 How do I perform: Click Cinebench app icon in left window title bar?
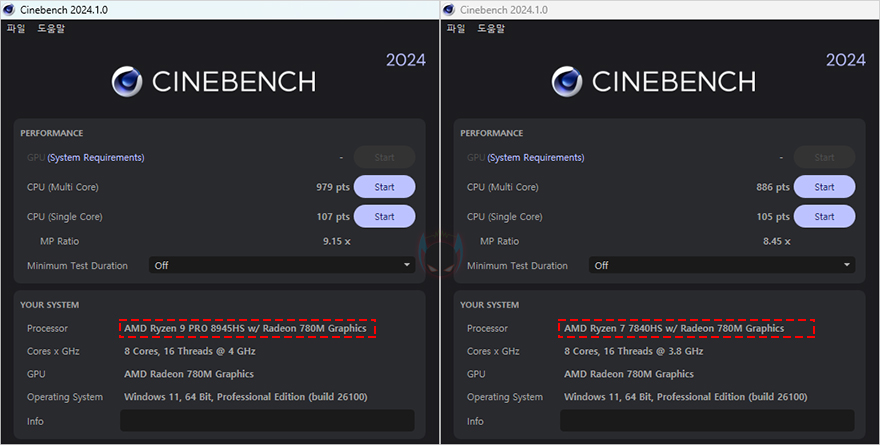tap(9, 10)
